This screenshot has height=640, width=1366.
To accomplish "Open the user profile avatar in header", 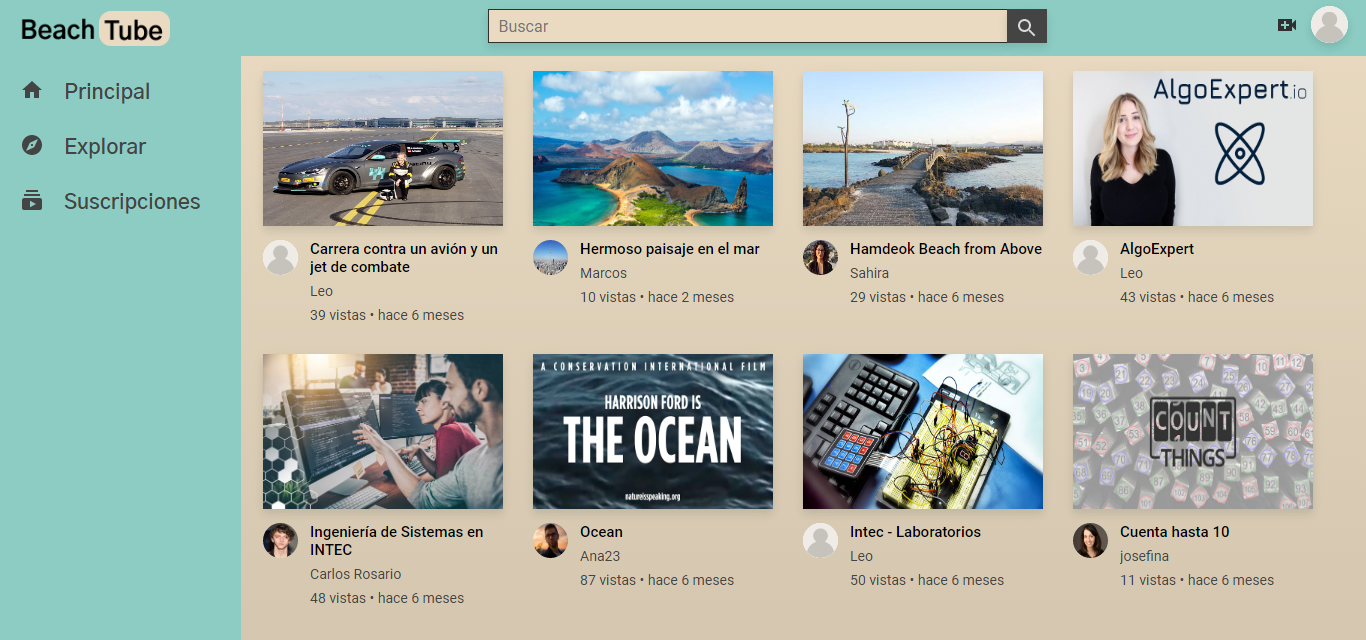I will click(x=1329, y=25).
